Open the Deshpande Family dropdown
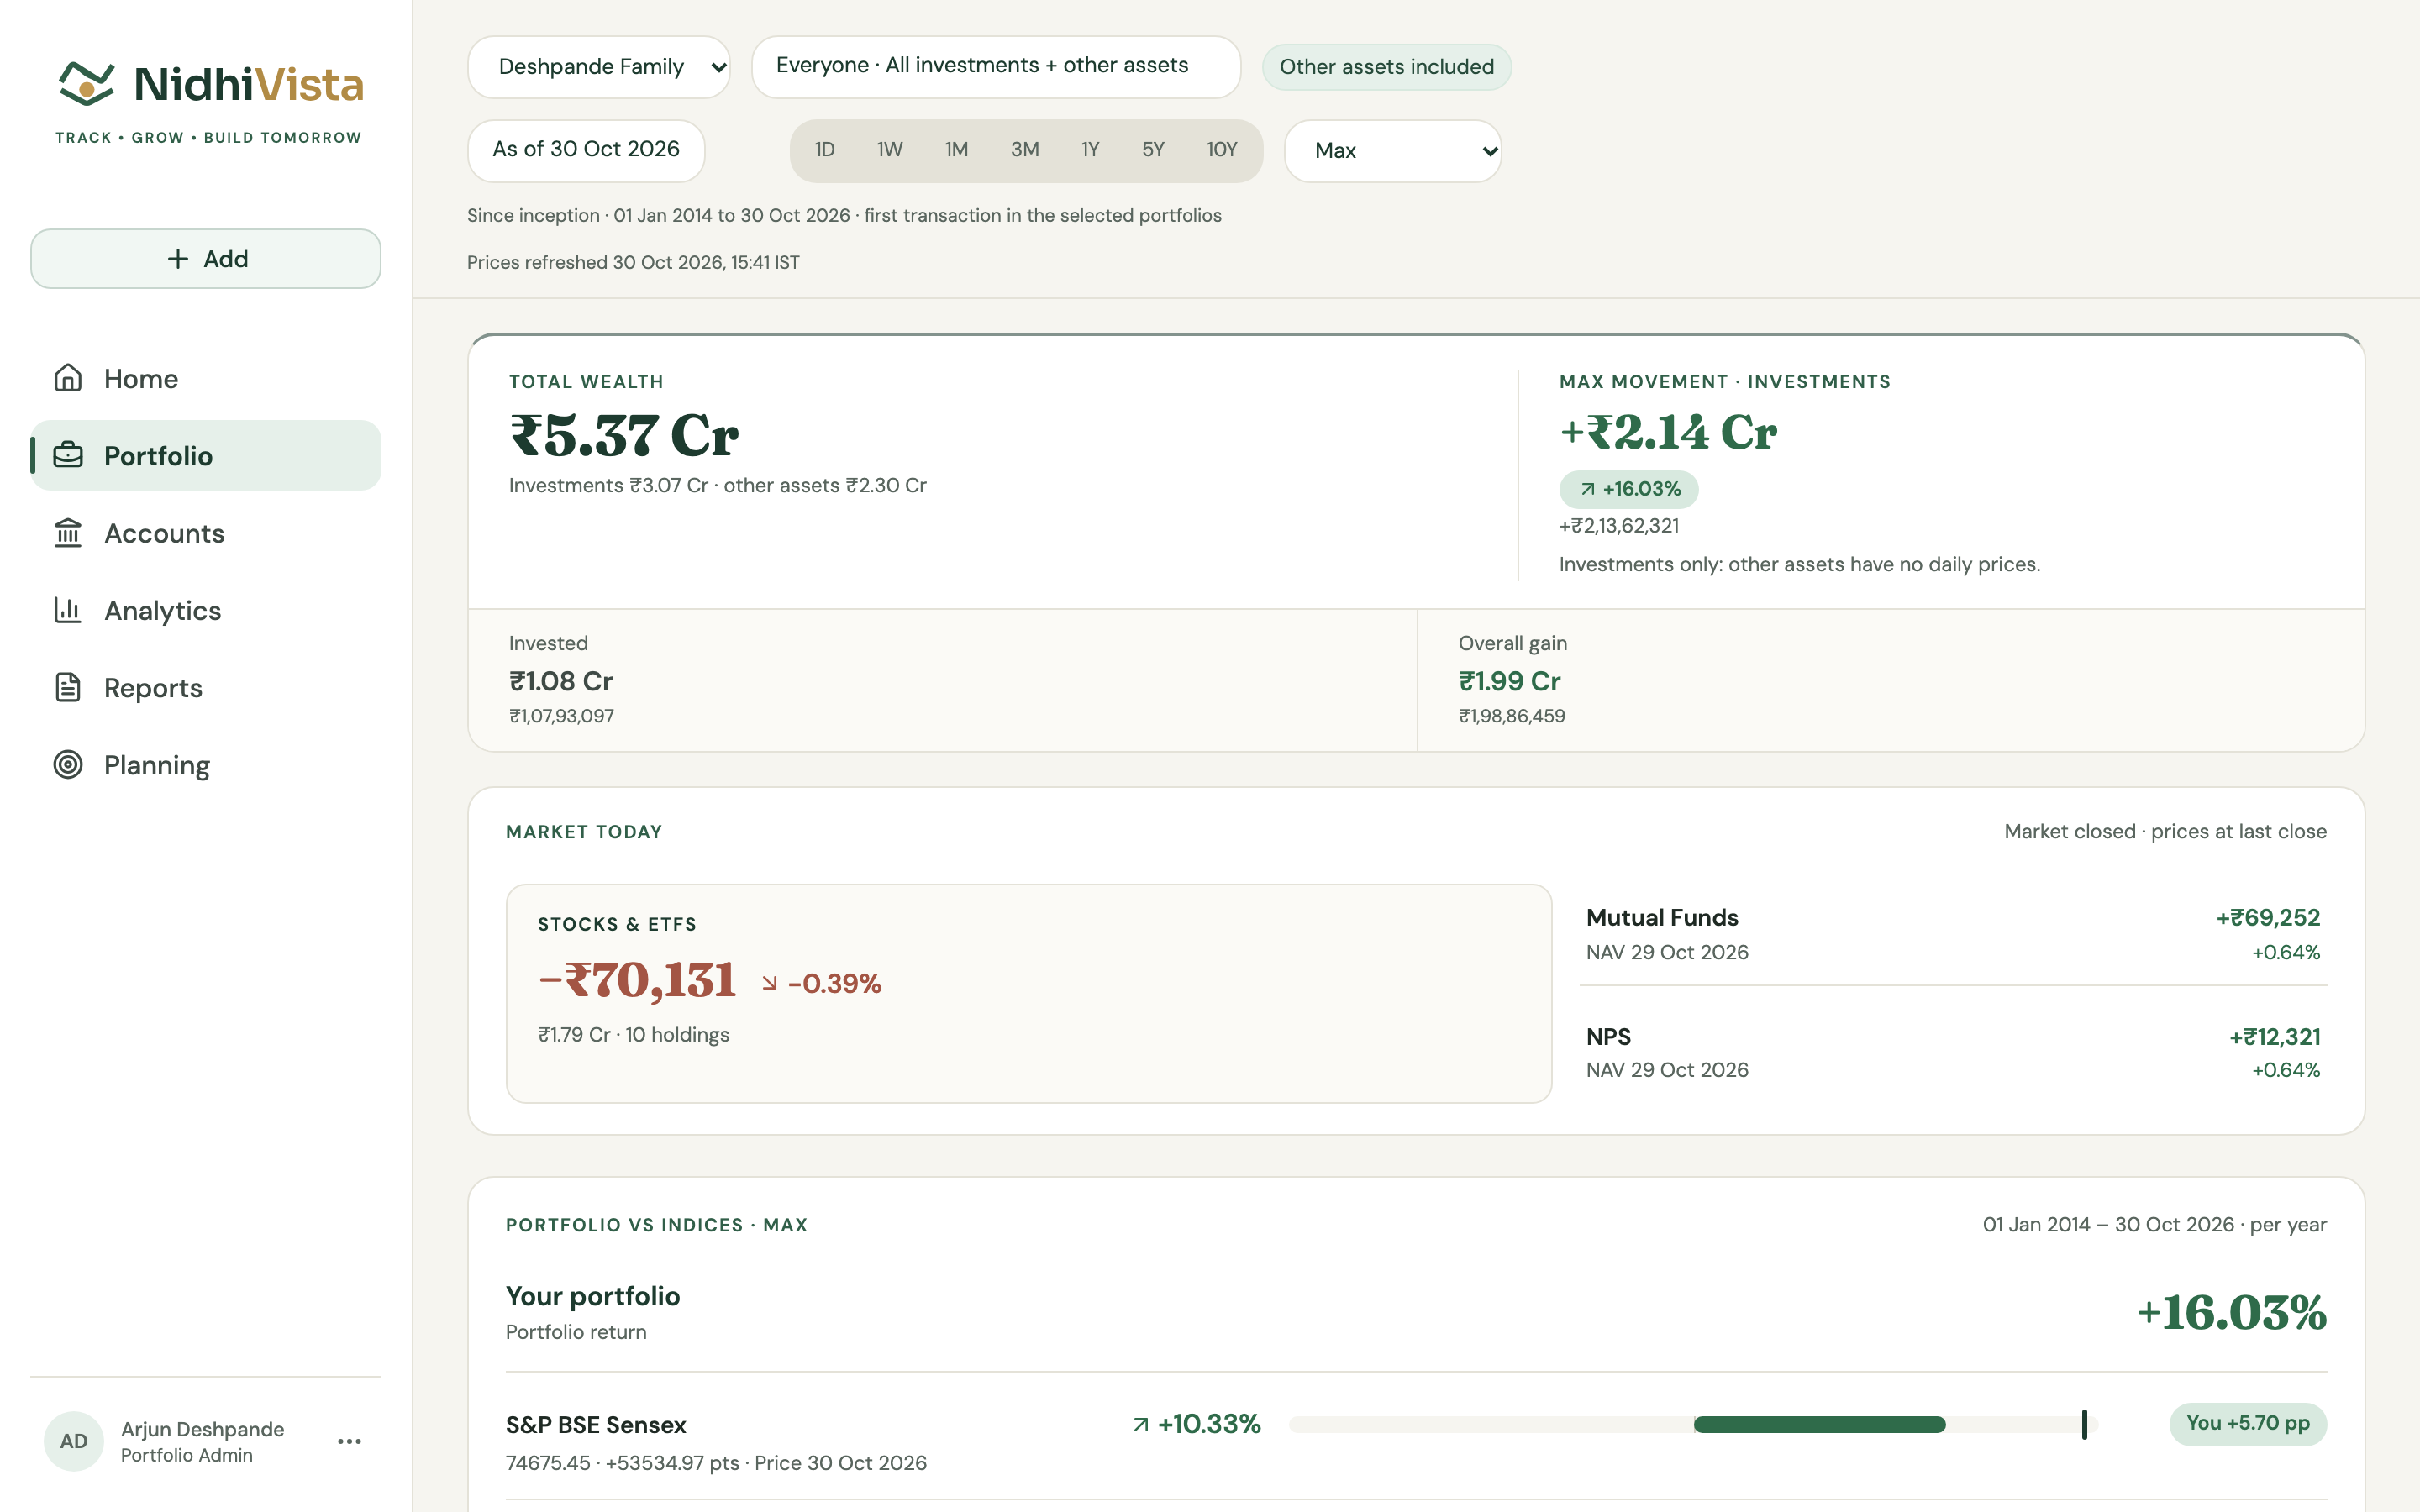This screenshot has height=1512, width=2420. click(599, 67)
